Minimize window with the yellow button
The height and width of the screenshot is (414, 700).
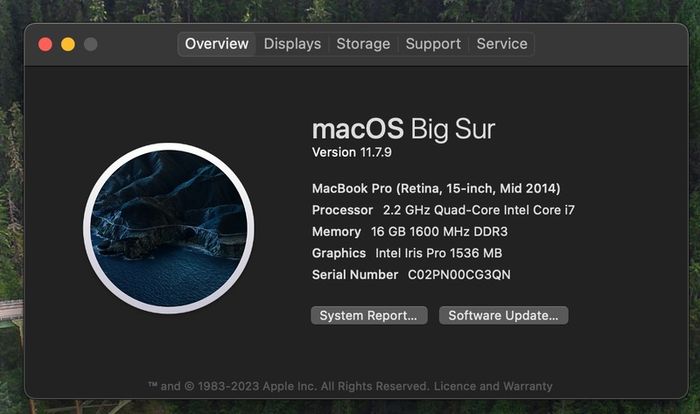[68, 44]
